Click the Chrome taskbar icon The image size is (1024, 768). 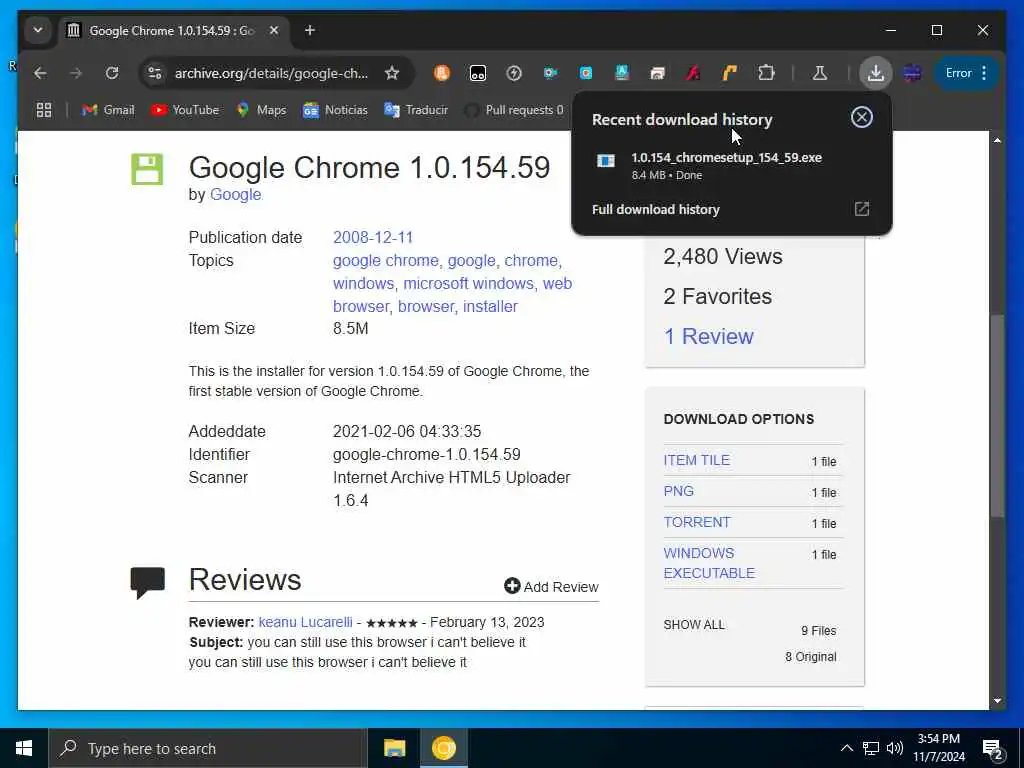(x=443, y=748)
